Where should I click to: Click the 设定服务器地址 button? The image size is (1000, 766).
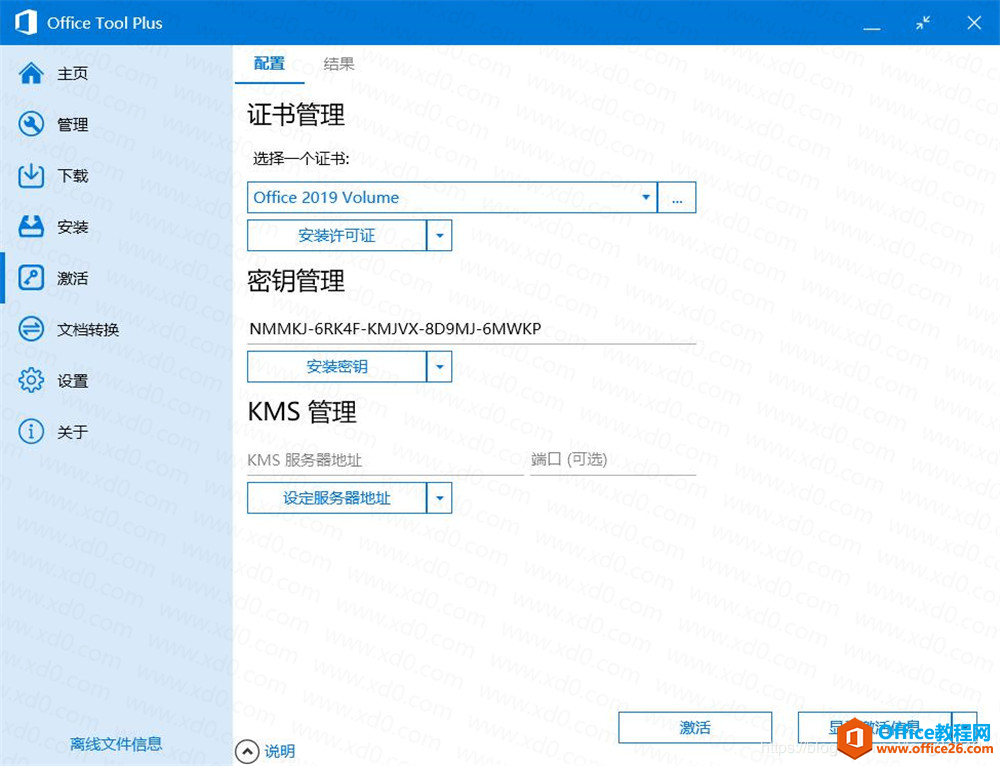point(337,497)
